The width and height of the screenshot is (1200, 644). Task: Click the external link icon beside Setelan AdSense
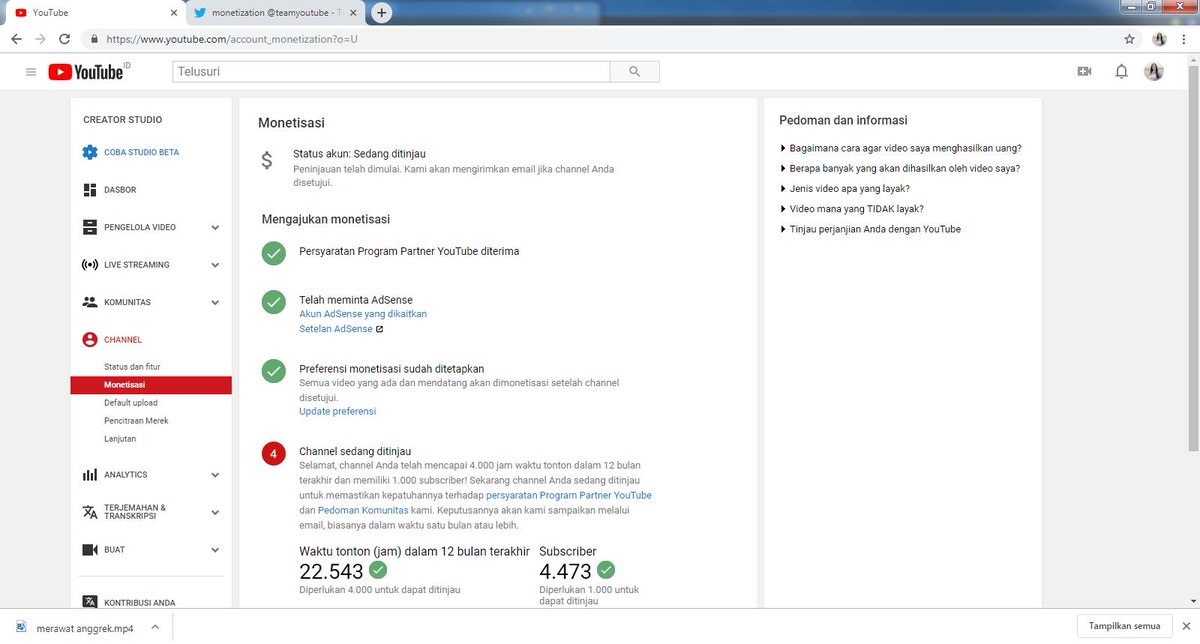pos(379,329)
